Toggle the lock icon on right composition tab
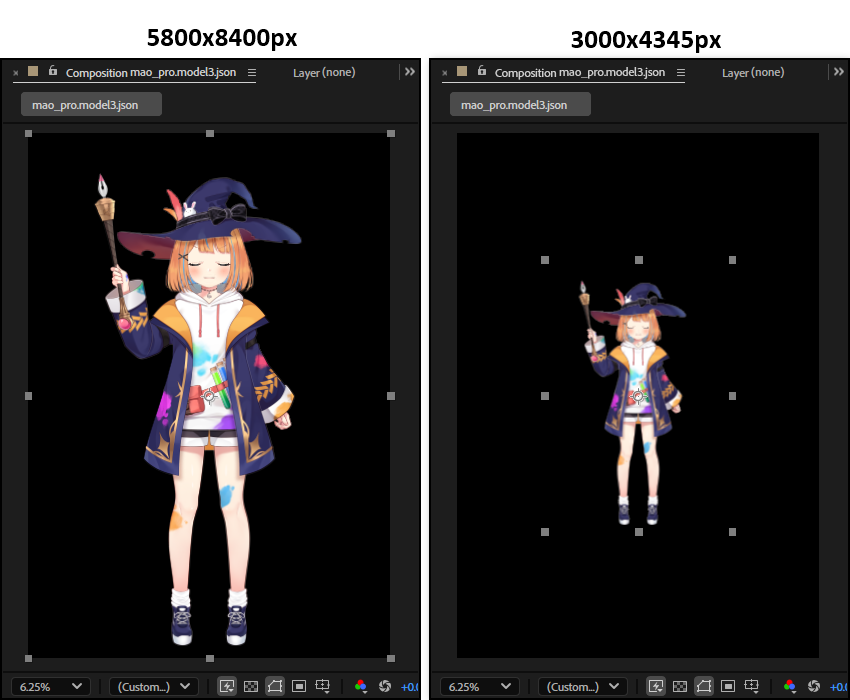The height and width of the screenshot is (700, 850). (481, 70)
